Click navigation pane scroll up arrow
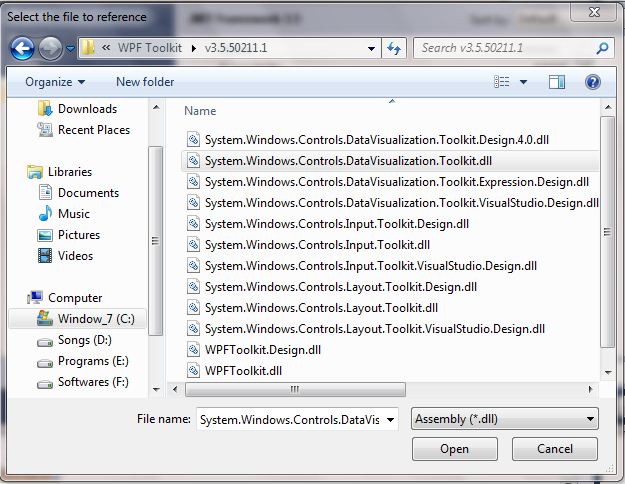Screen dimensions: 625x484 click(x=156, y=107)
